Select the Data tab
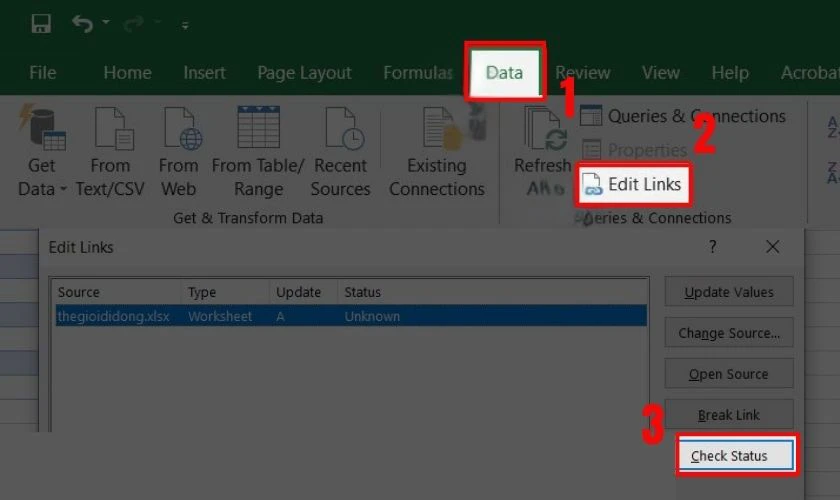Viewport: 840px width, 500px height. click(504, 72)
